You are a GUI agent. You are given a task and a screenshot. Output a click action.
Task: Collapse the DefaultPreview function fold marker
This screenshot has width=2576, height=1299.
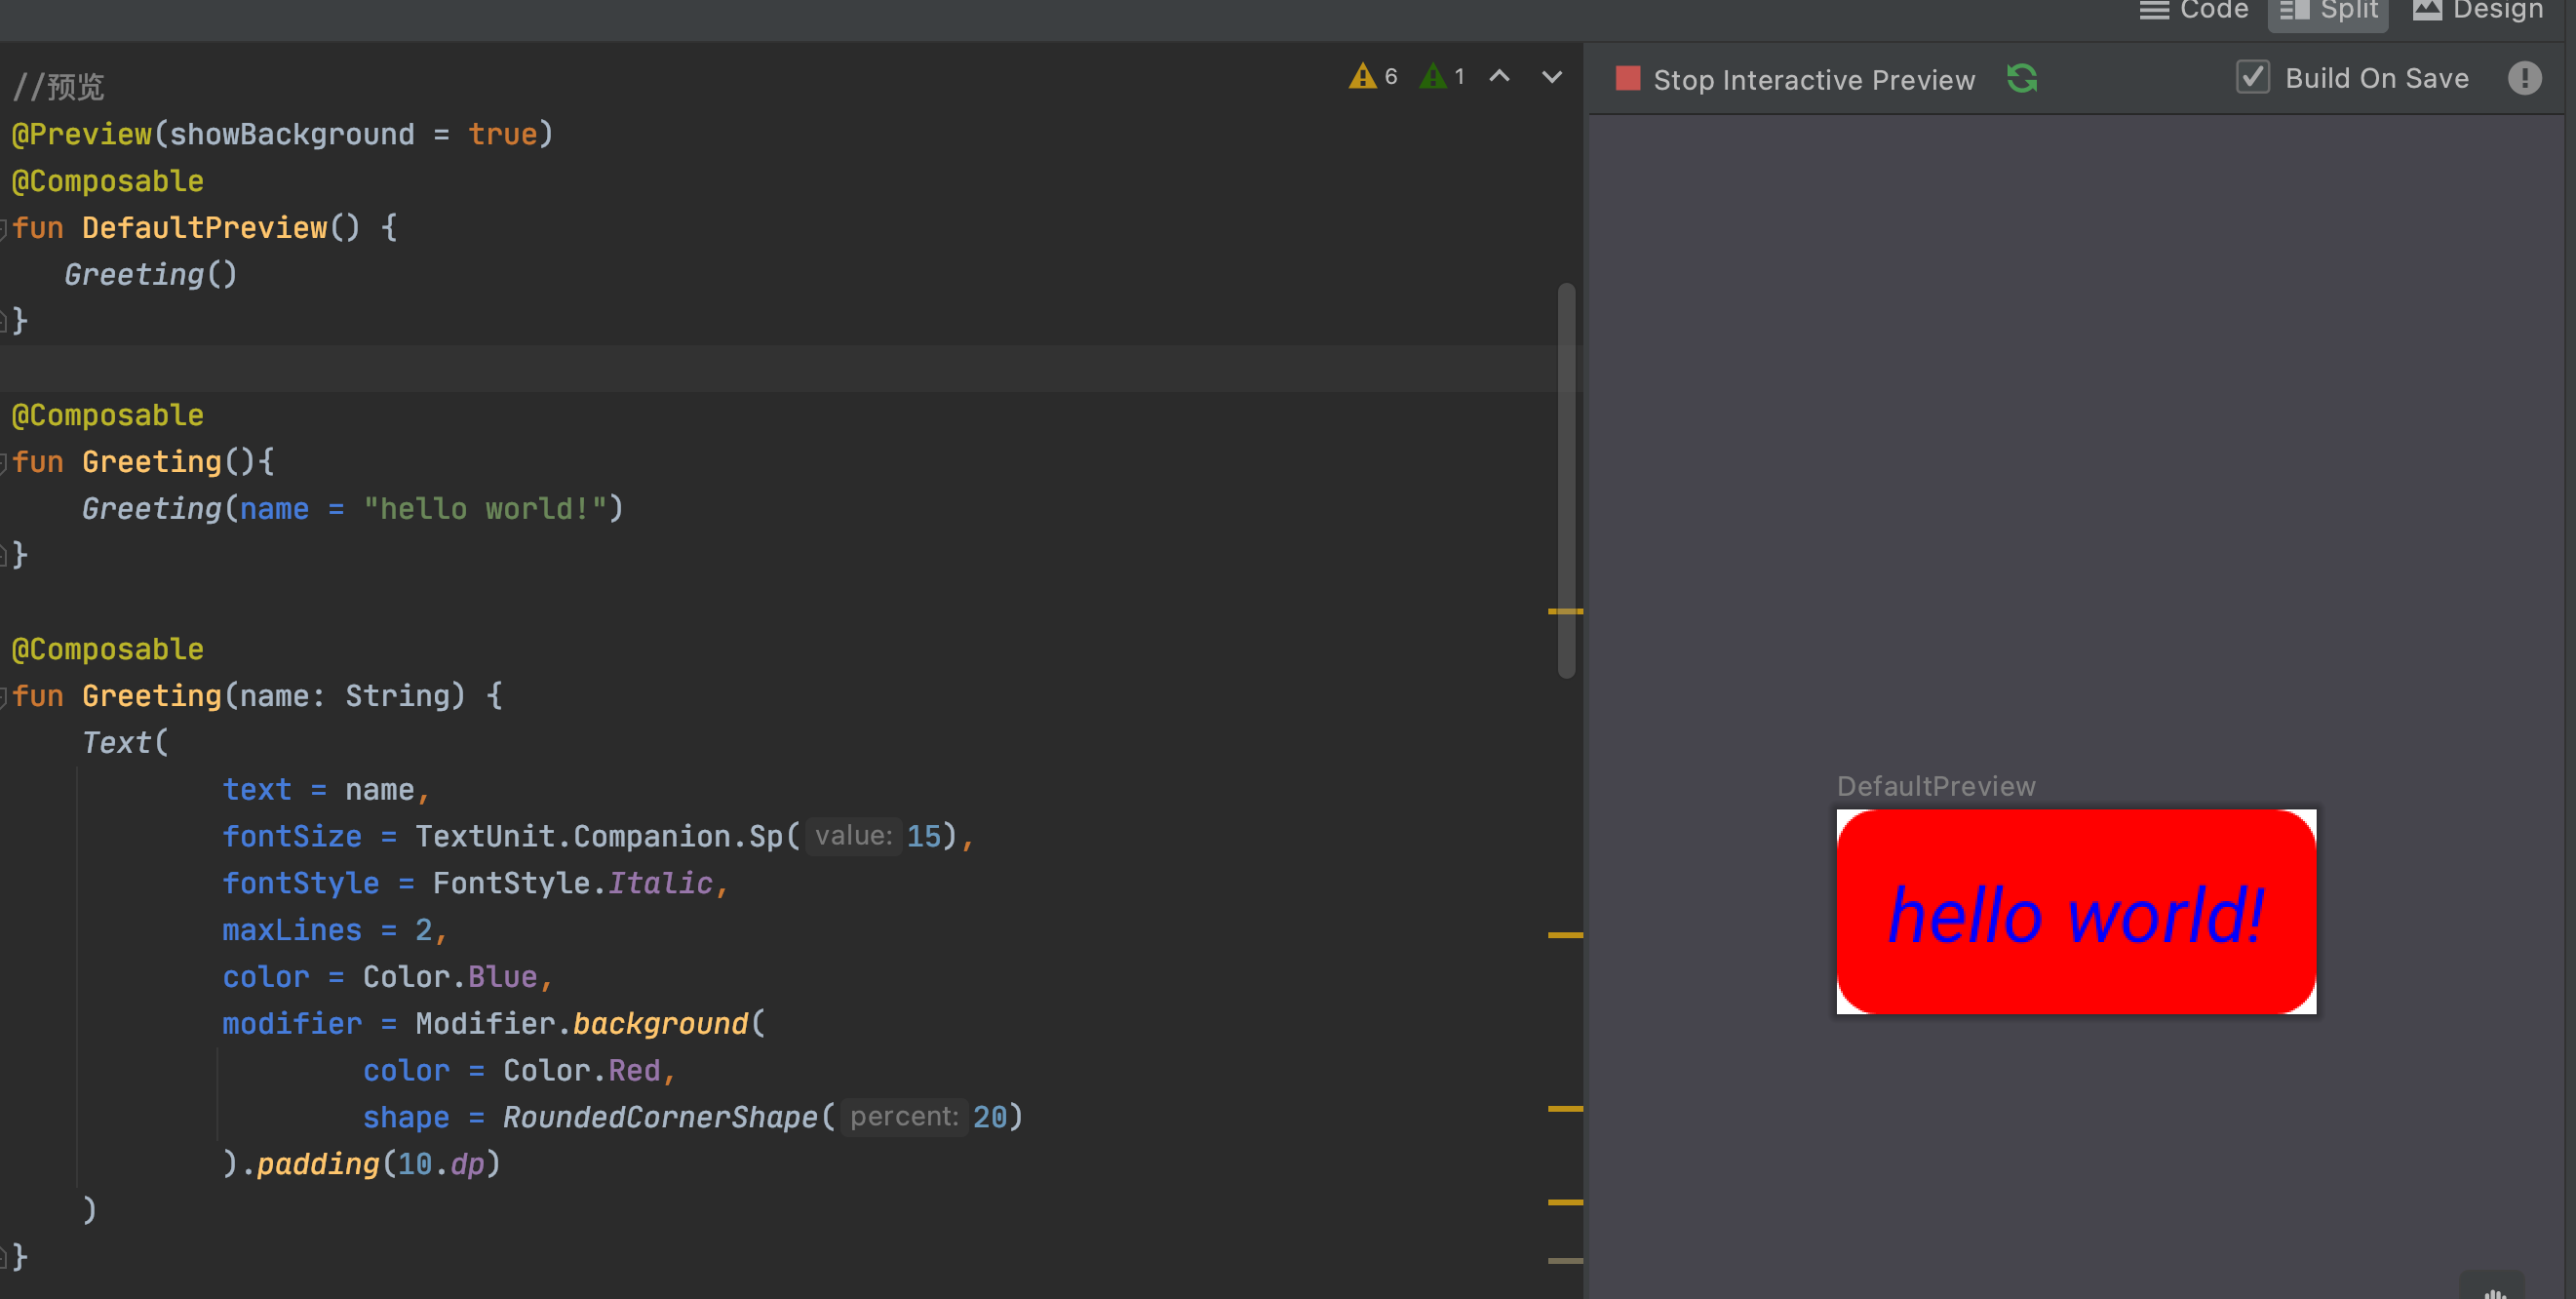click(3, 229)
